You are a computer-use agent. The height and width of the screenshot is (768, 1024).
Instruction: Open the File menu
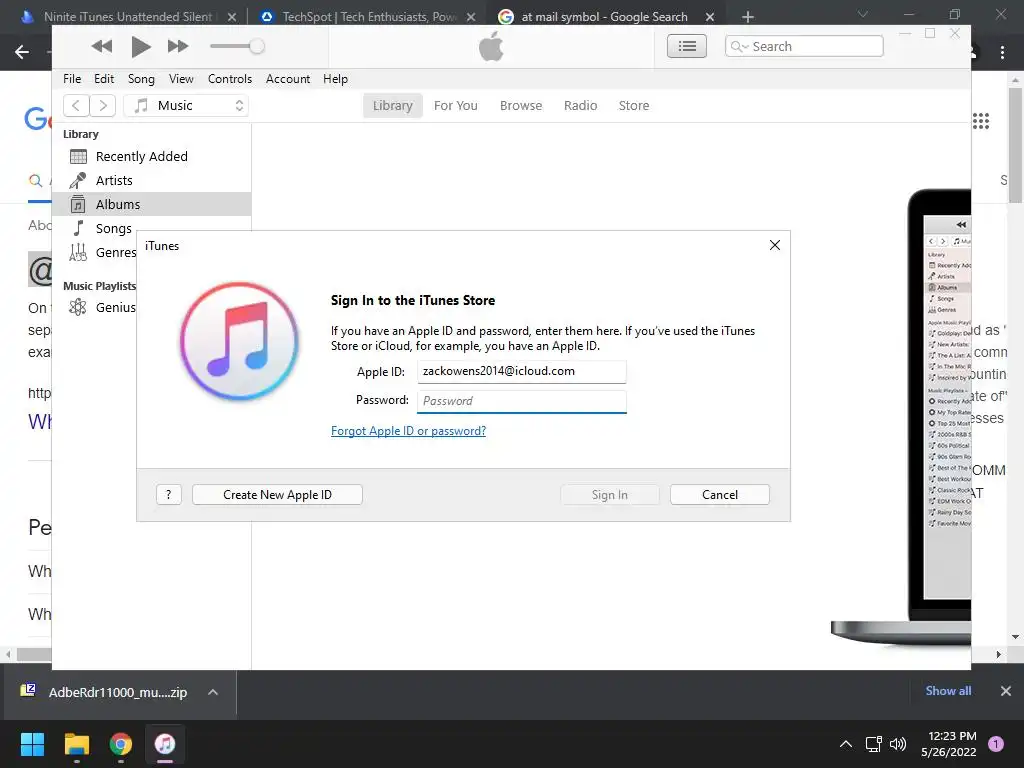(72, 79)
